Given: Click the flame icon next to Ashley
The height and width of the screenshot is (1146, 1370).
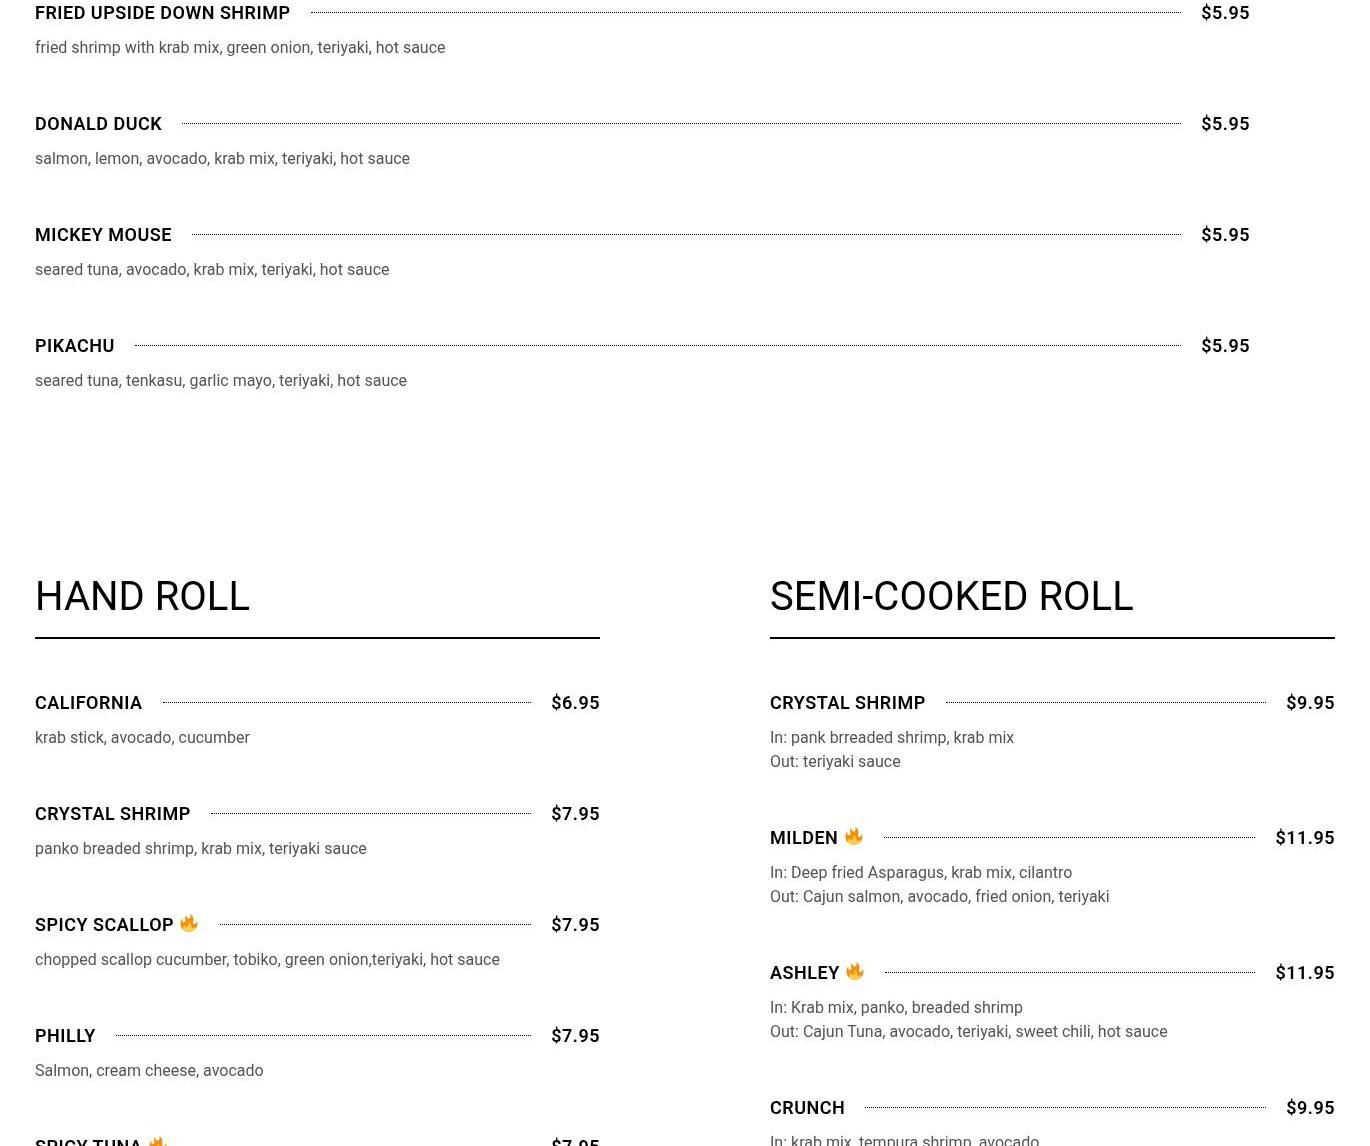Looking at the screenshot, I should tap(854, 971).
